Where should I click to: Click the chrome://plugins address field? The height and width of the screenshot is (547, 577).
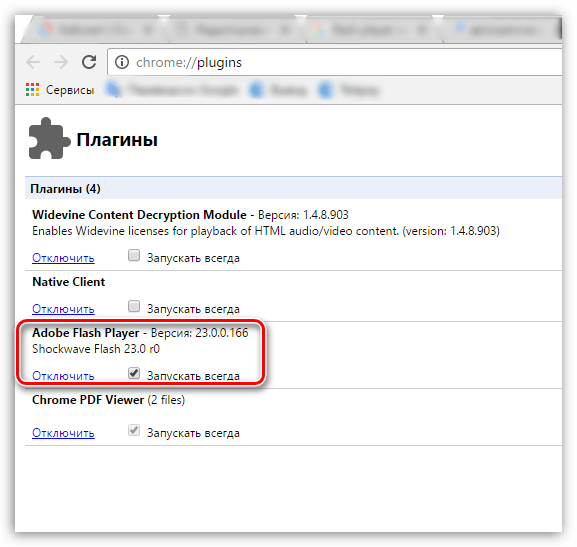click(335, 62)
